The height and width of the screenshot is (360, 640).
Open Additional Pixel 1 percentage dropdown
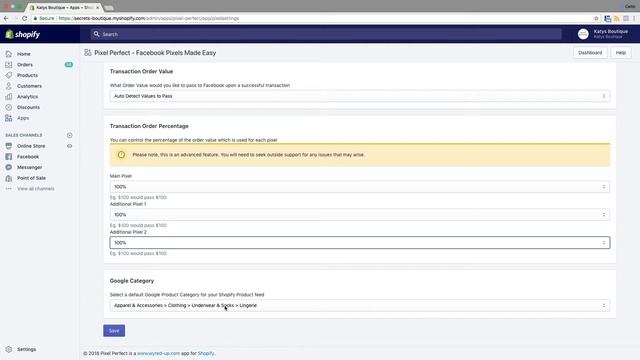[360, 215]
